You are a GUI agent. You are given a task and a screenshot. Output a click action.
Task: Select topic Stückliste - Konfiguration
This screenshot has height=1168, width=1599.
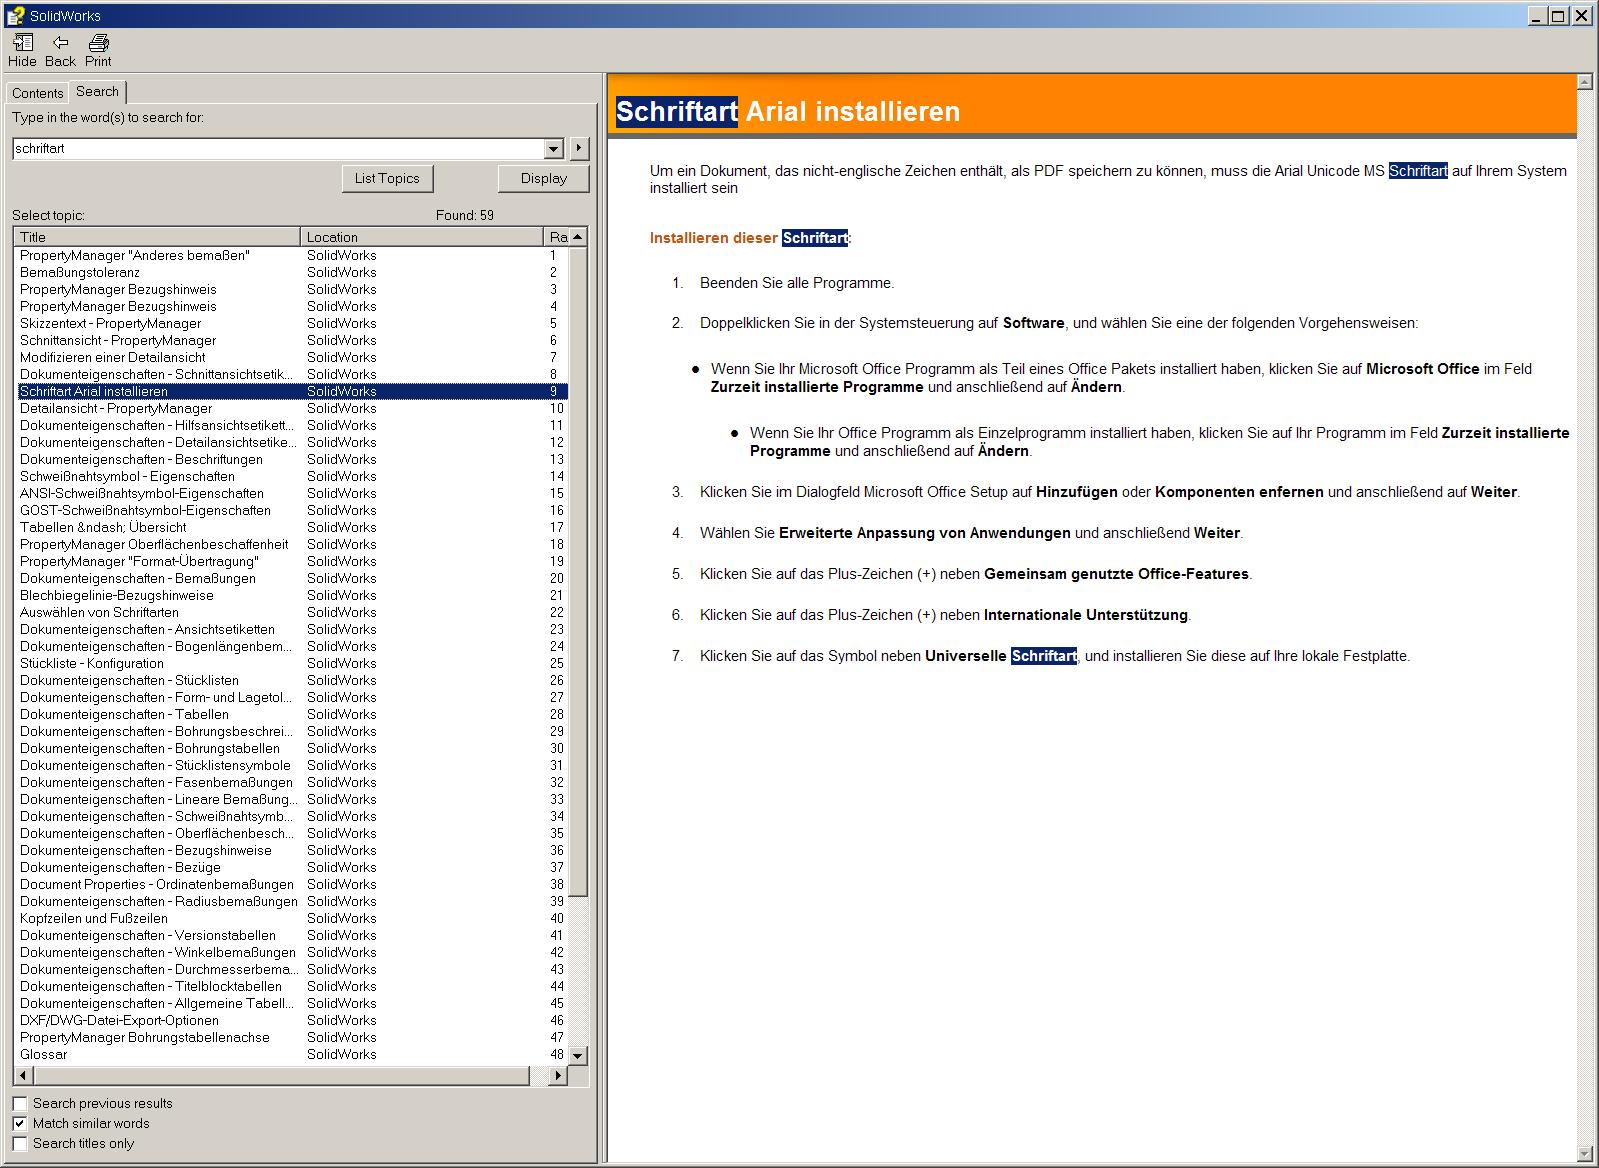(291, 663)
